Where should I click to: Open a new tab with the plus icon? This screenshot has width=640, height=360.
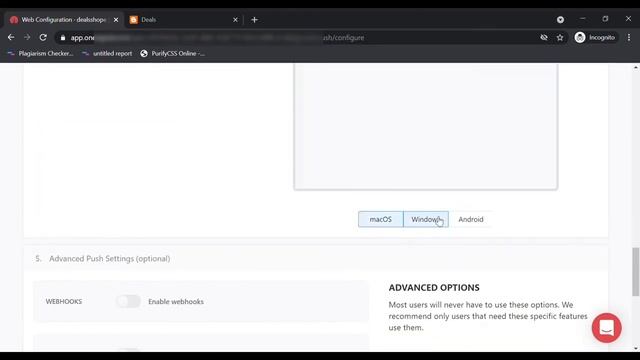[254, 20]
